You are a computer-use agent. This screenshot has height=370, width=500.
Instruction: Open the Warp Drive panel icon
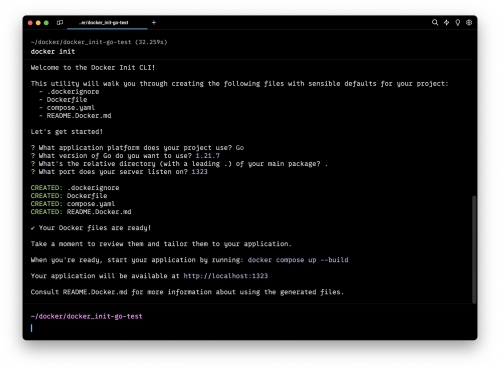pyautogui.click(x=60, y=23)
